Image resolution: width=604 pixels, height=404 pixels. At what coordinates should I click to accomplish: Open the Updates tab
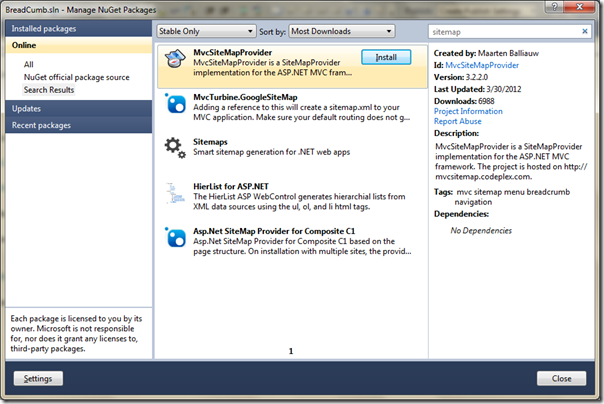click(79, 109)
